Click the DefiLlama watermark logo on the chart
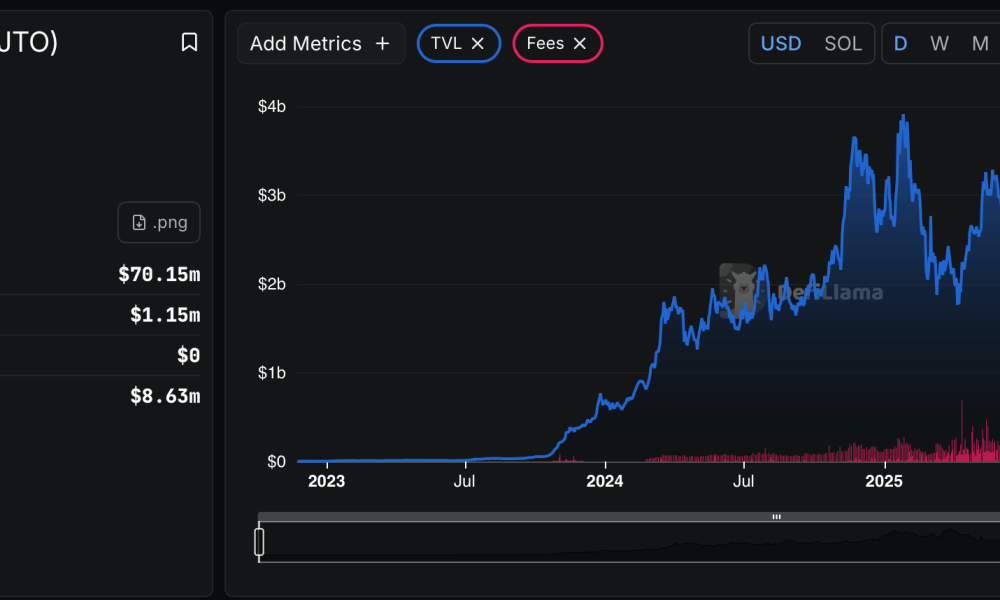Image resolution: width=1000 pixels, height=600 pixels. pyautogui.click(x=742, y=291)
